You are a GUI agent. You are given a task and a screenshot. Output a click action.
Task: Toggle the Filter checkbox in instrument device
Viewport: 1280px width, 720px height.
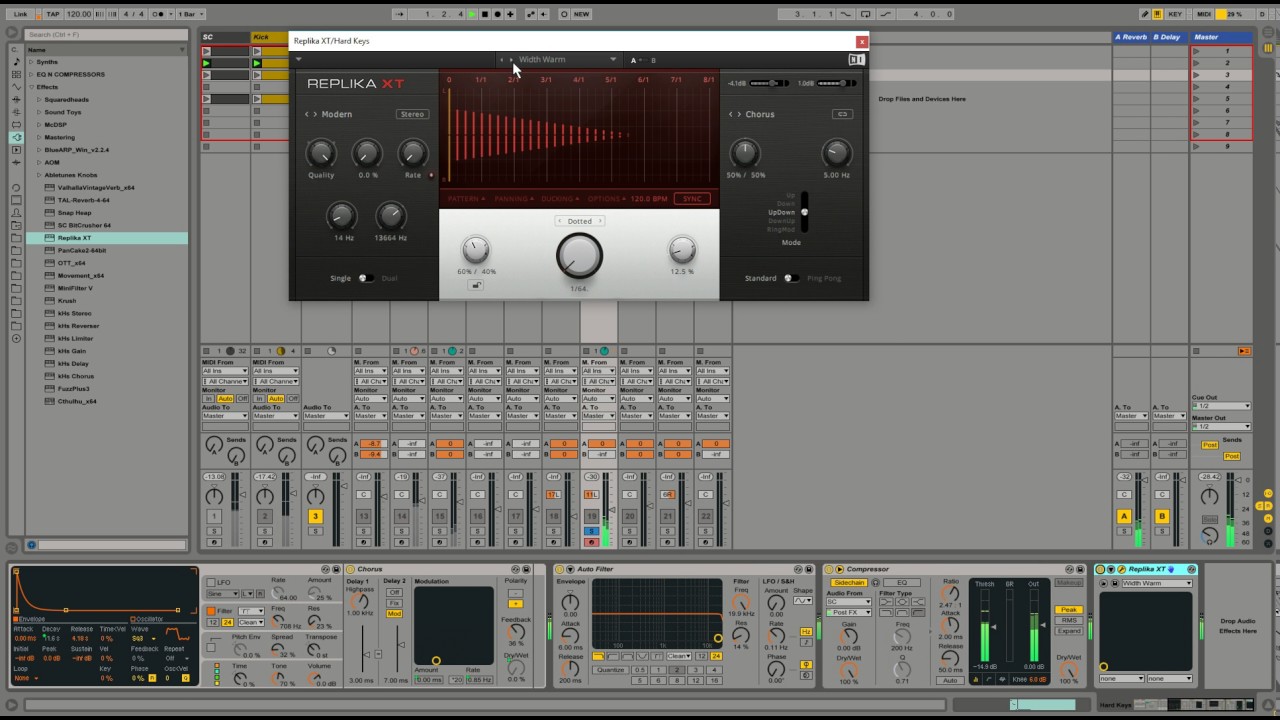pos(211,611)
